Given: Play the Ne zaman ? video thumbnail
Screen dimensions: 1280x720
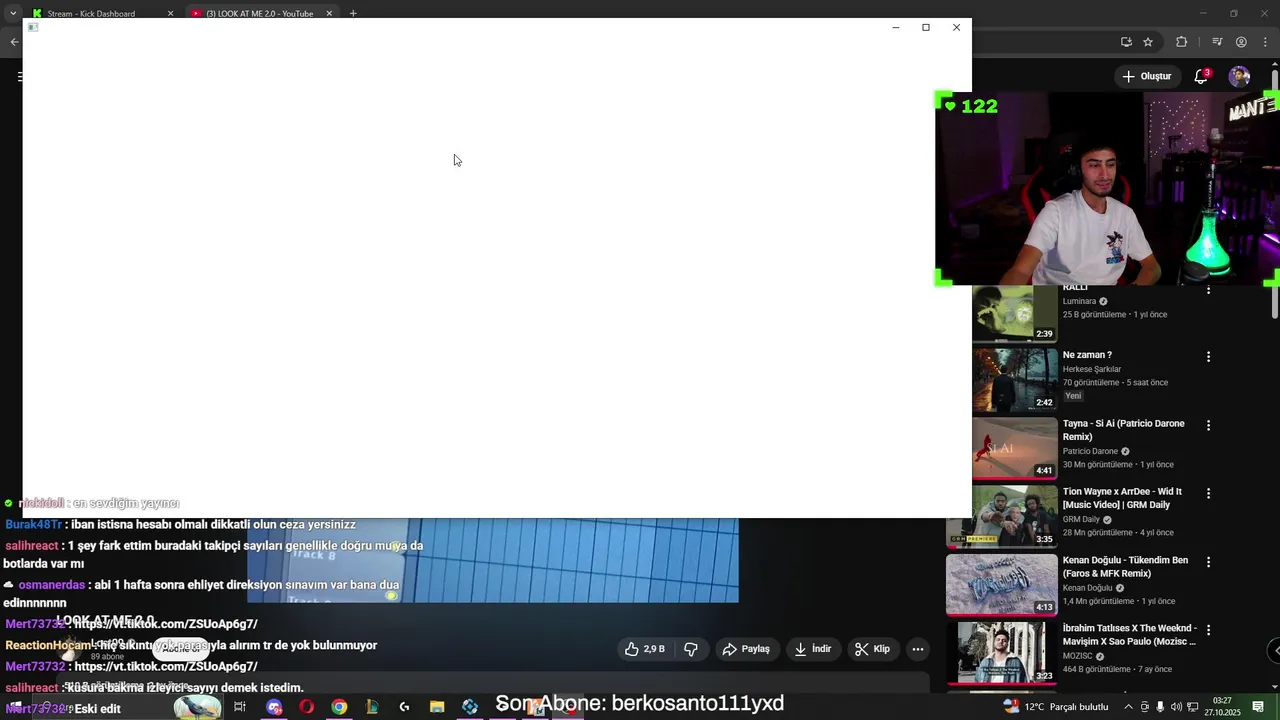Looking at the screenshot, I should (x=1015, y=379).
